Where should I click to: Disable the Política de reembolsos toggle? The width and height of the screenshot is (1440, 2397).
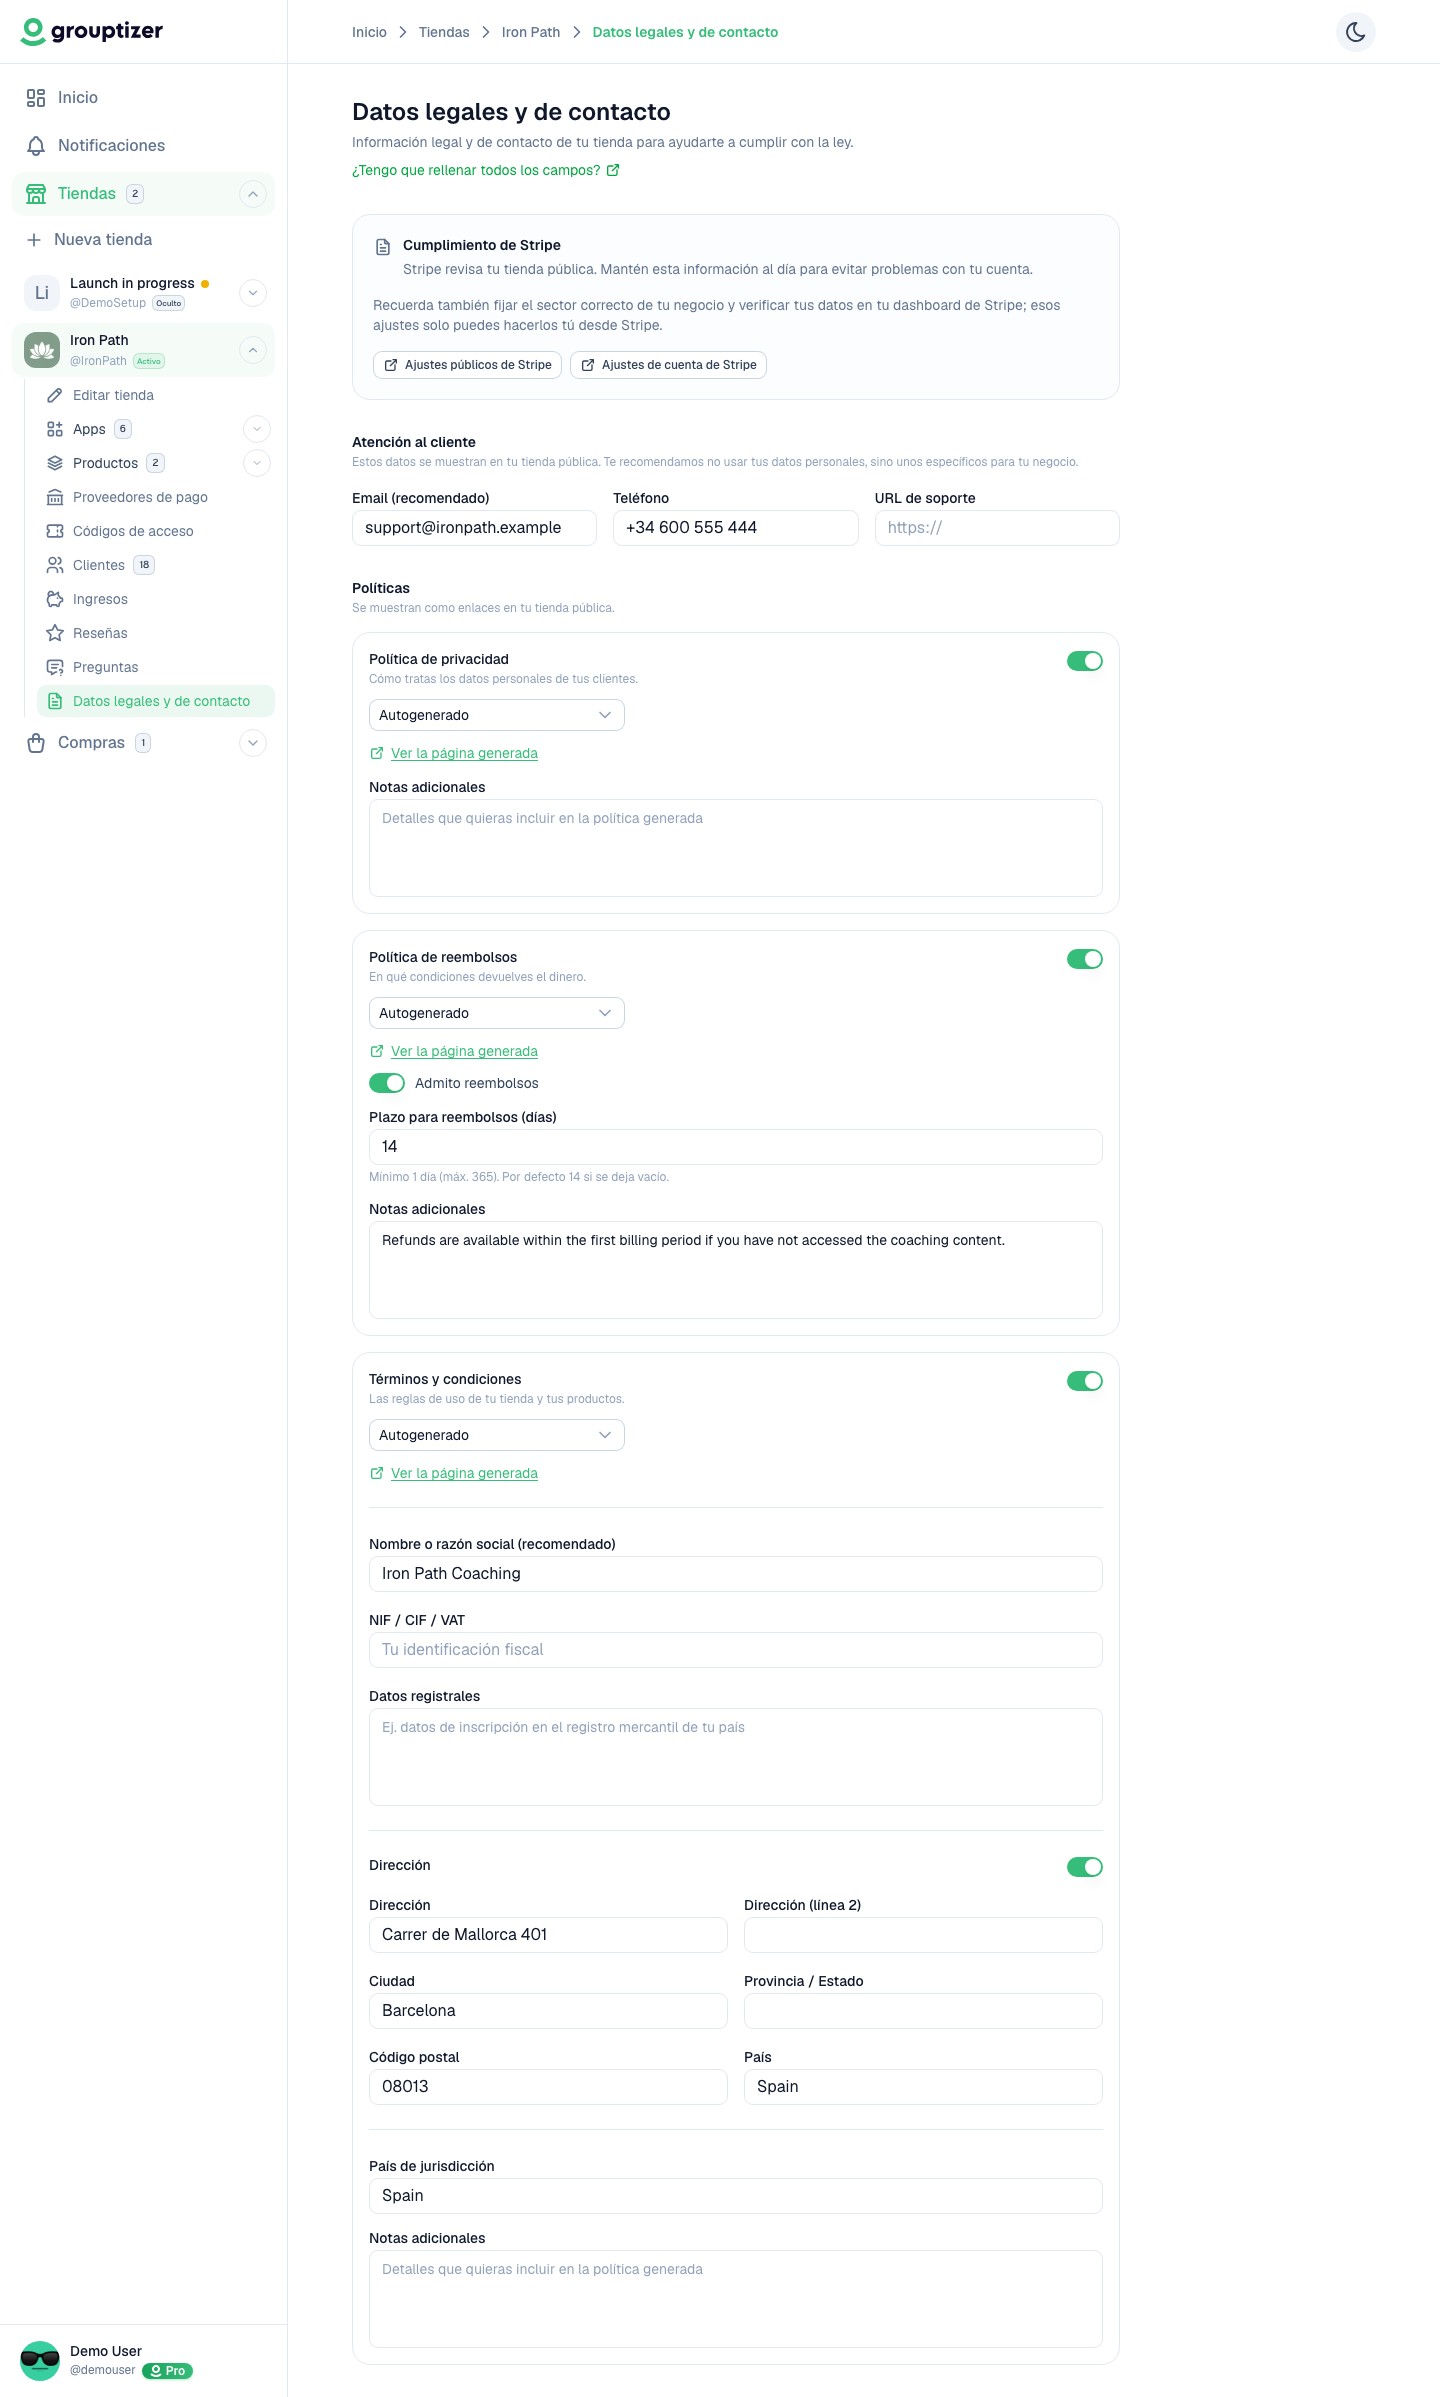click(1084, 959)
